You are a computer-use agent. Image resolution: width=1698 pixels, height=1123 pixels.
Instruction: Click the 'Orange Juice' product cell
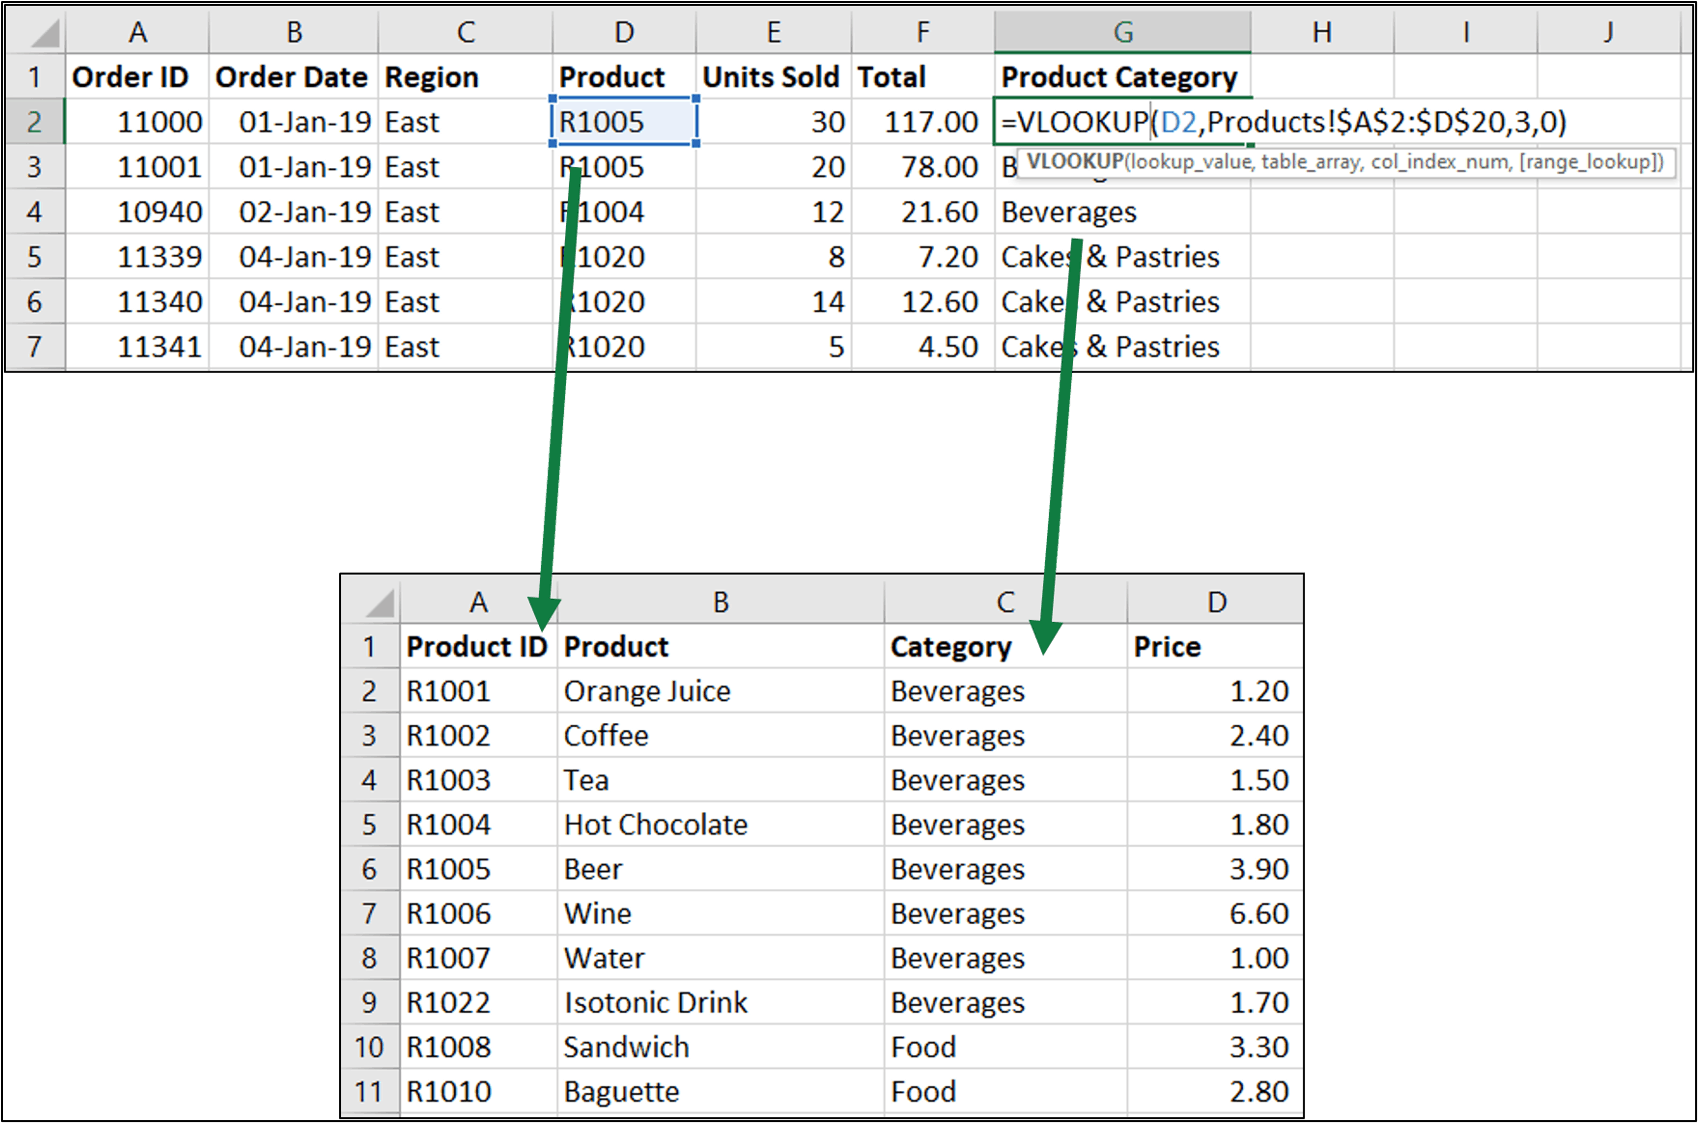coord(720,691)
